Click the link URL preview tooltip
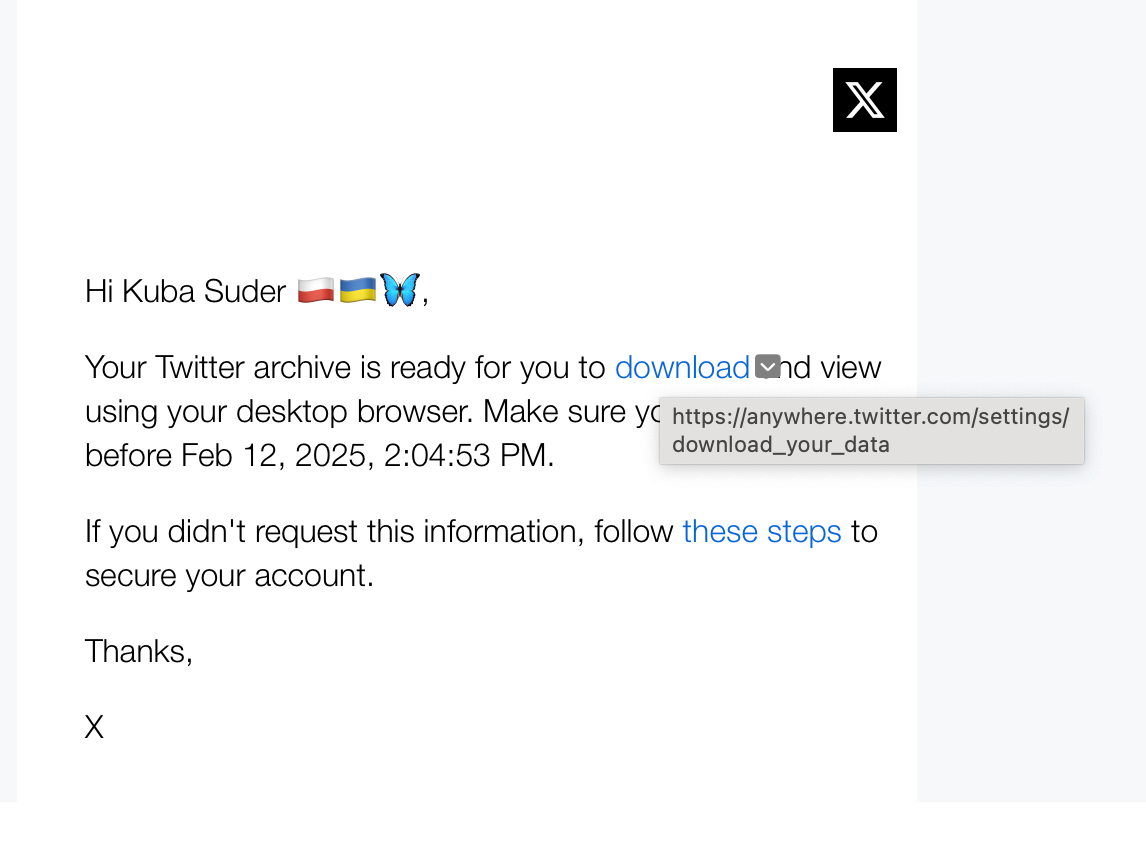 871,431
